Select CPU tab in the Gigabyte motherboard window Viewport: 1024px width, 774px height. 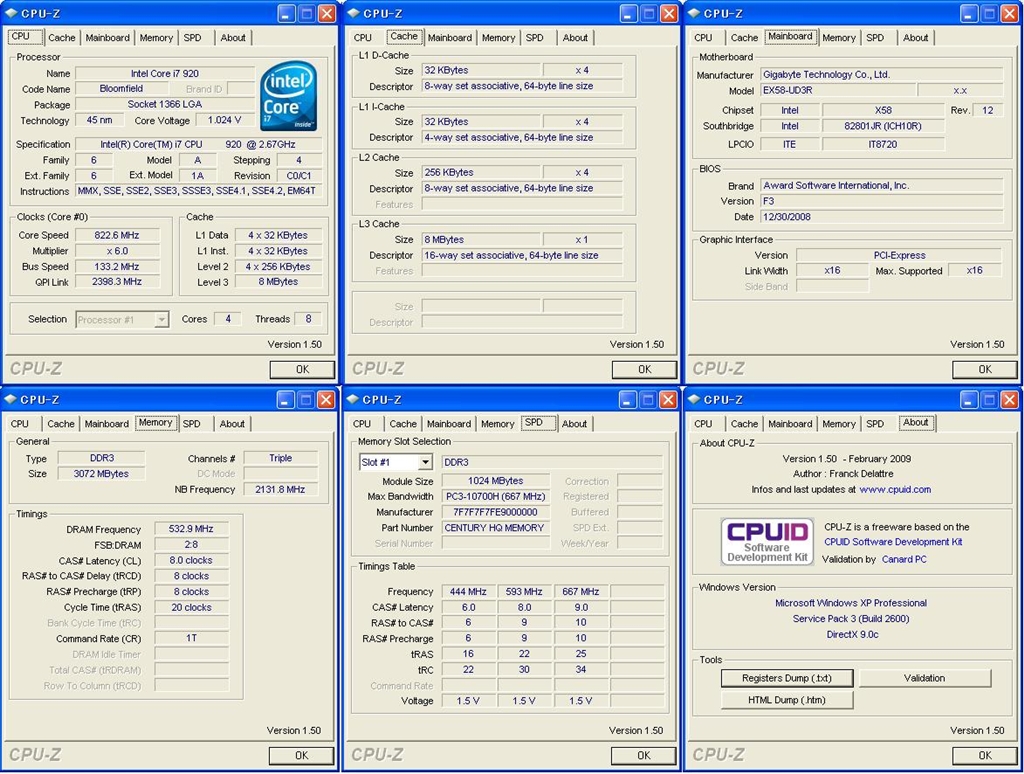click(x=703, y=38)
